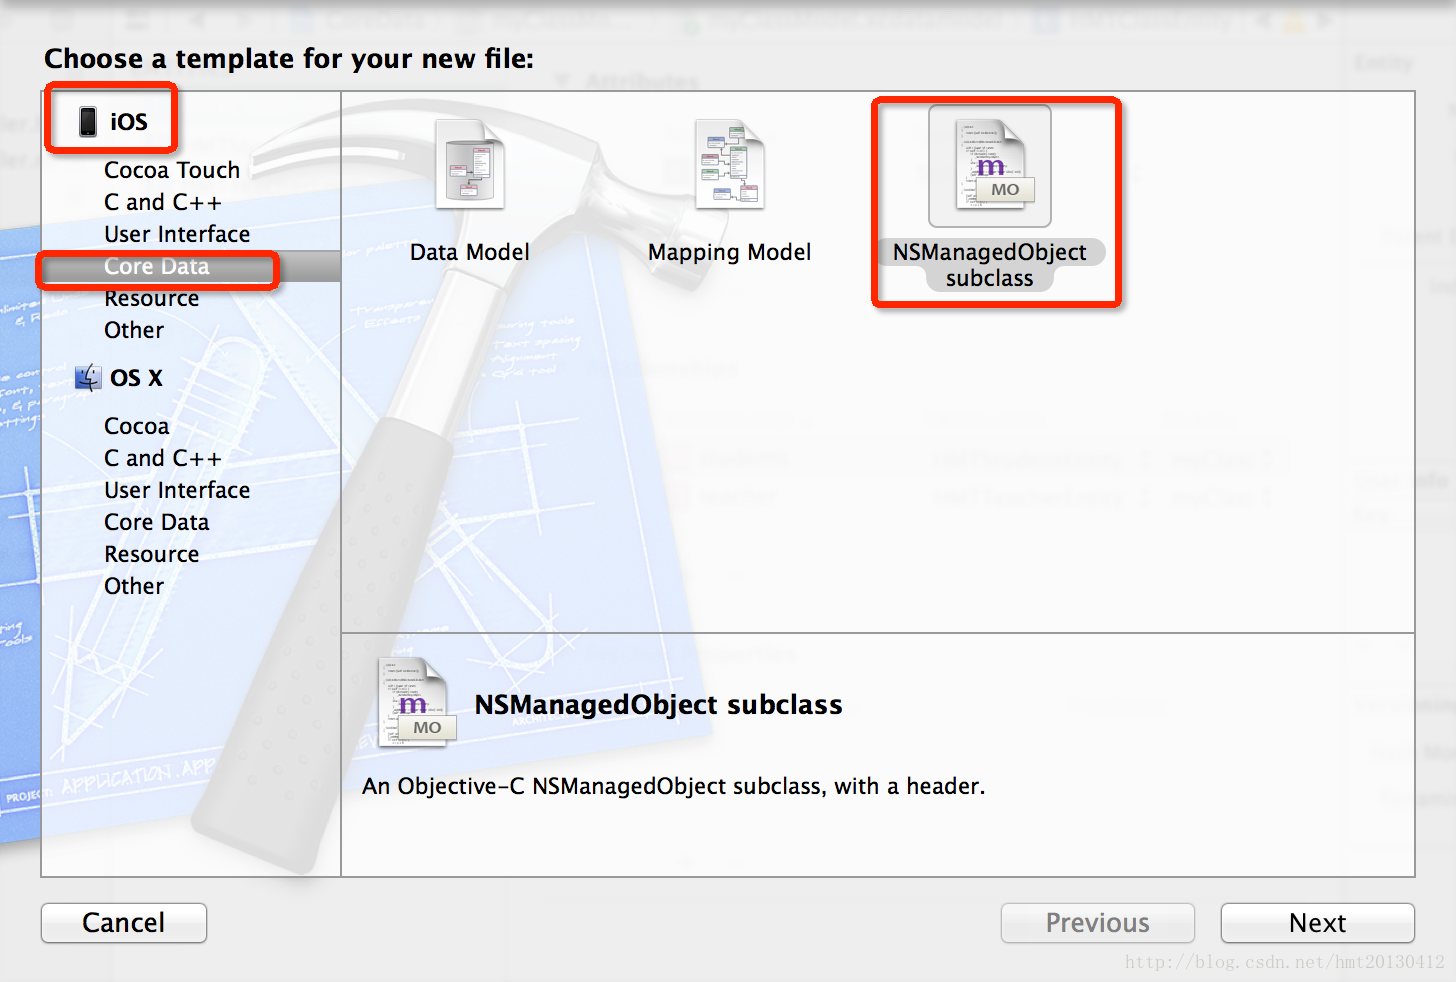
Task: Select the highlighted Core Data category under iOS
Action: (191, 266)
